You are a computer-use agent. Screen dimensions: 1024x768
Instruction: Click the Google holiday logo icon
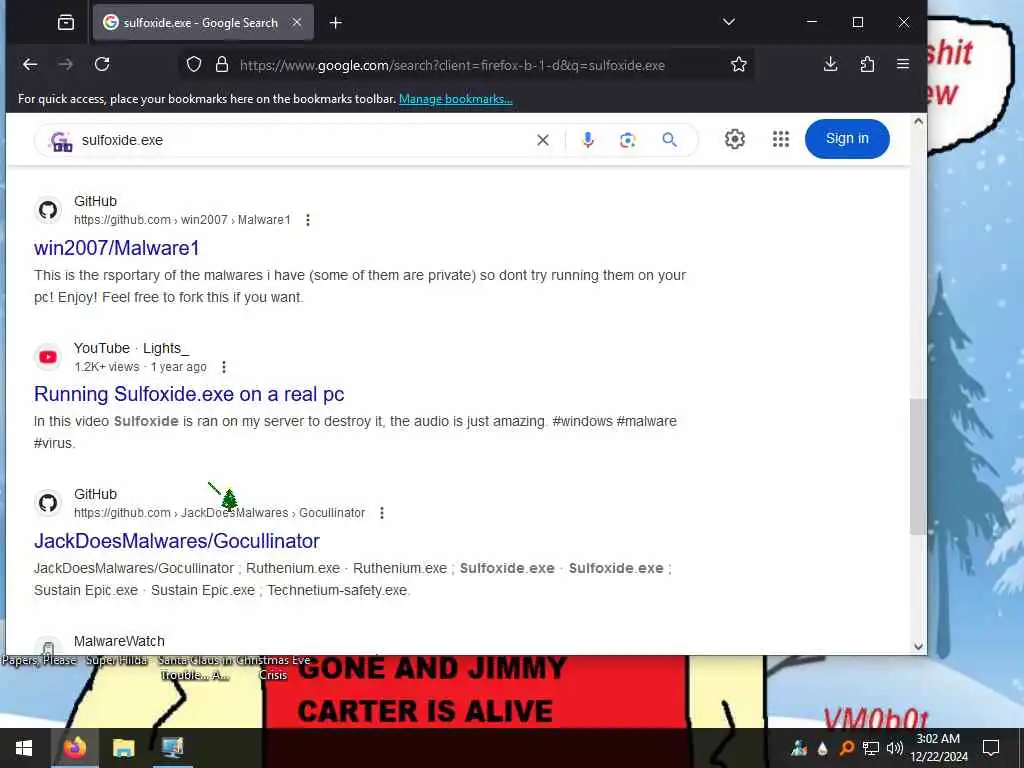[61, 140]
